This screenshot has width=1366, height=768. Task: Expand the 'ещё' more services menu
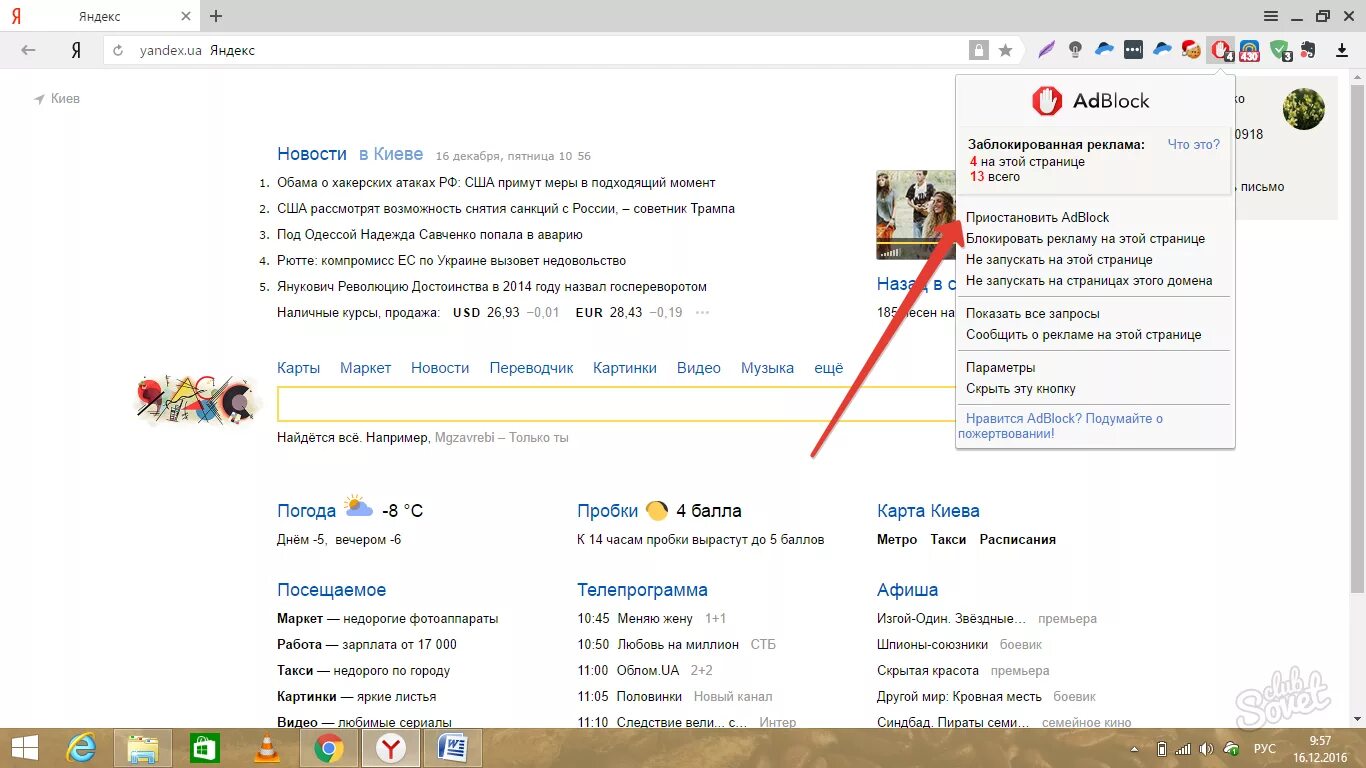828,368
